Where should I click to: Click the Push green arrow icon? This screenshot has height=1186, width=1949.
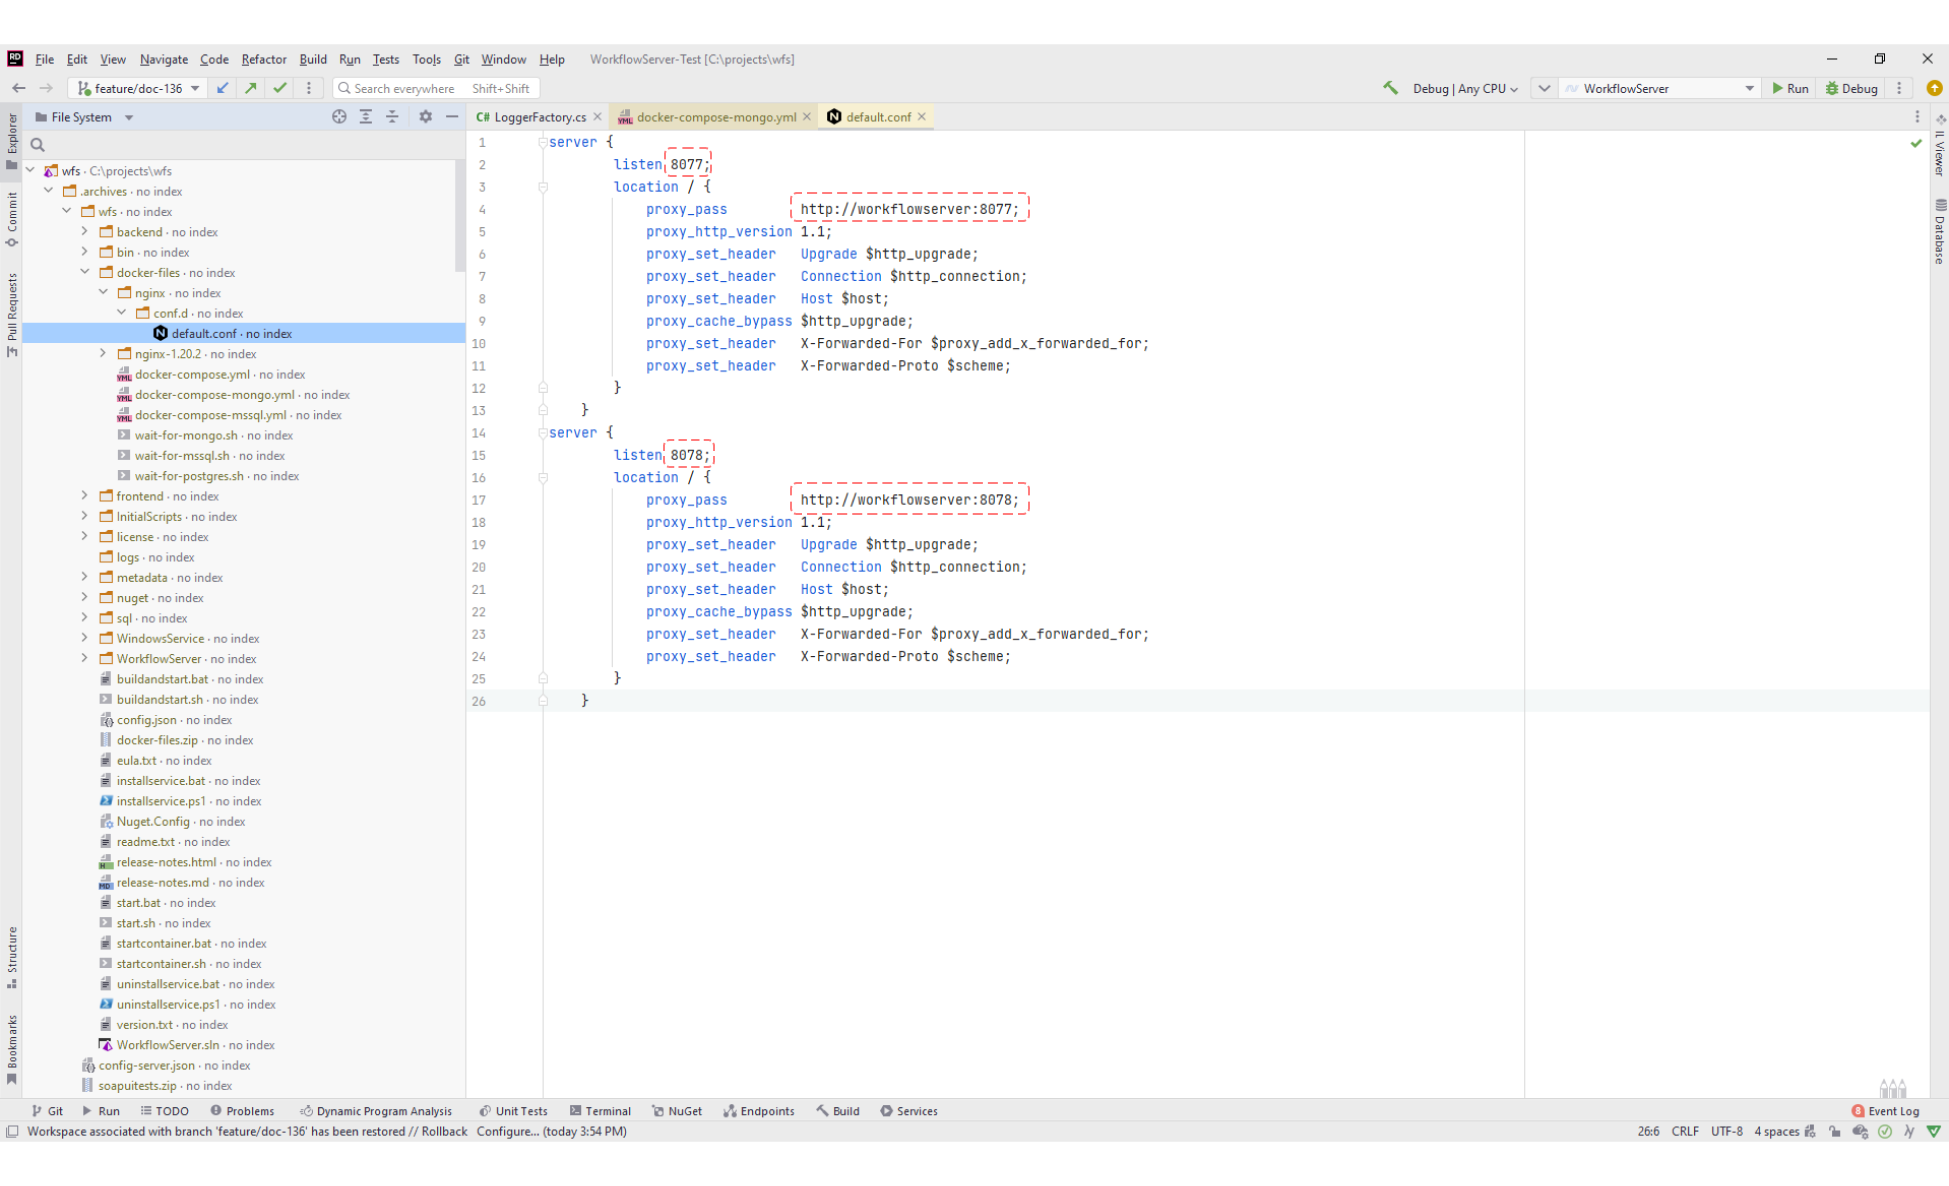pyautogui.click(x=251, y=88)
